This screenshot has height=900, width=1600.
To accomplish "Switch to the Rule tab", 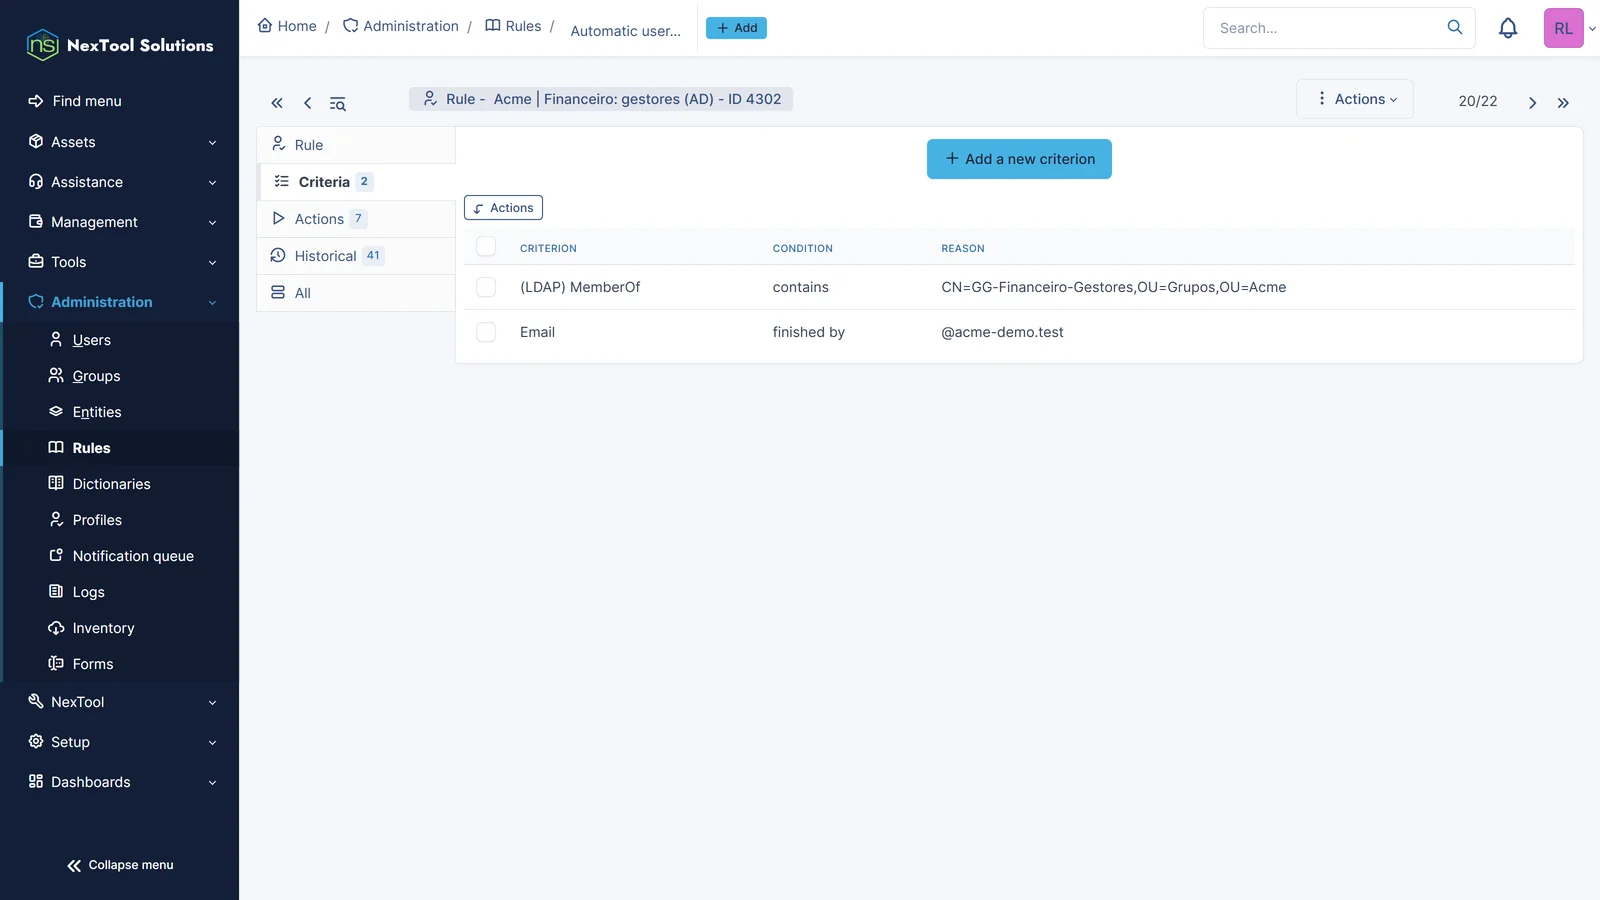I will coord(356,145).
